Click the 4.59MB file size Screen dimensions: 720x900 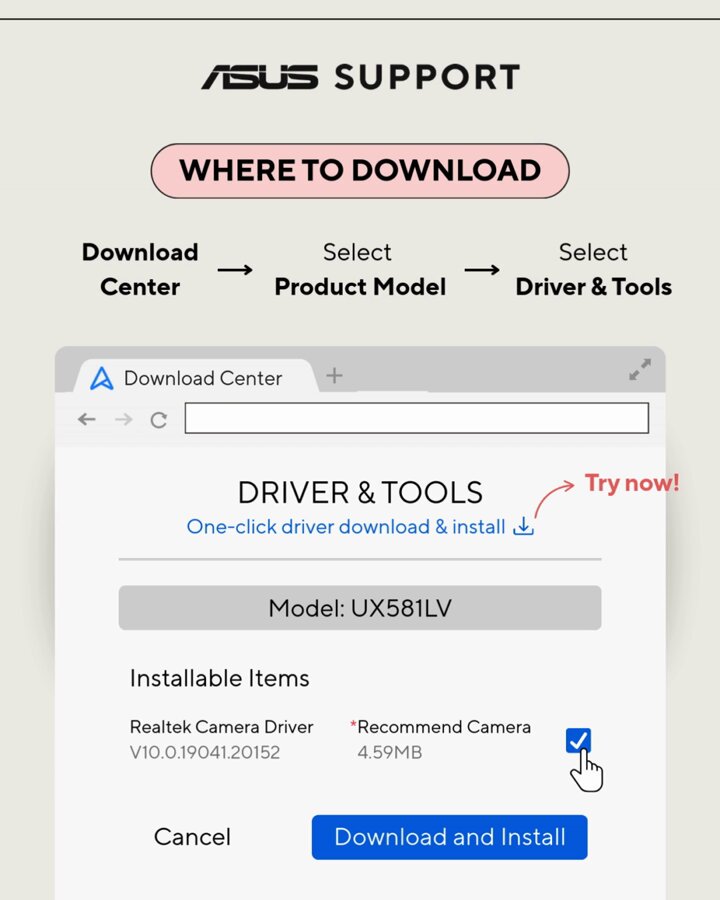(390, 752)
